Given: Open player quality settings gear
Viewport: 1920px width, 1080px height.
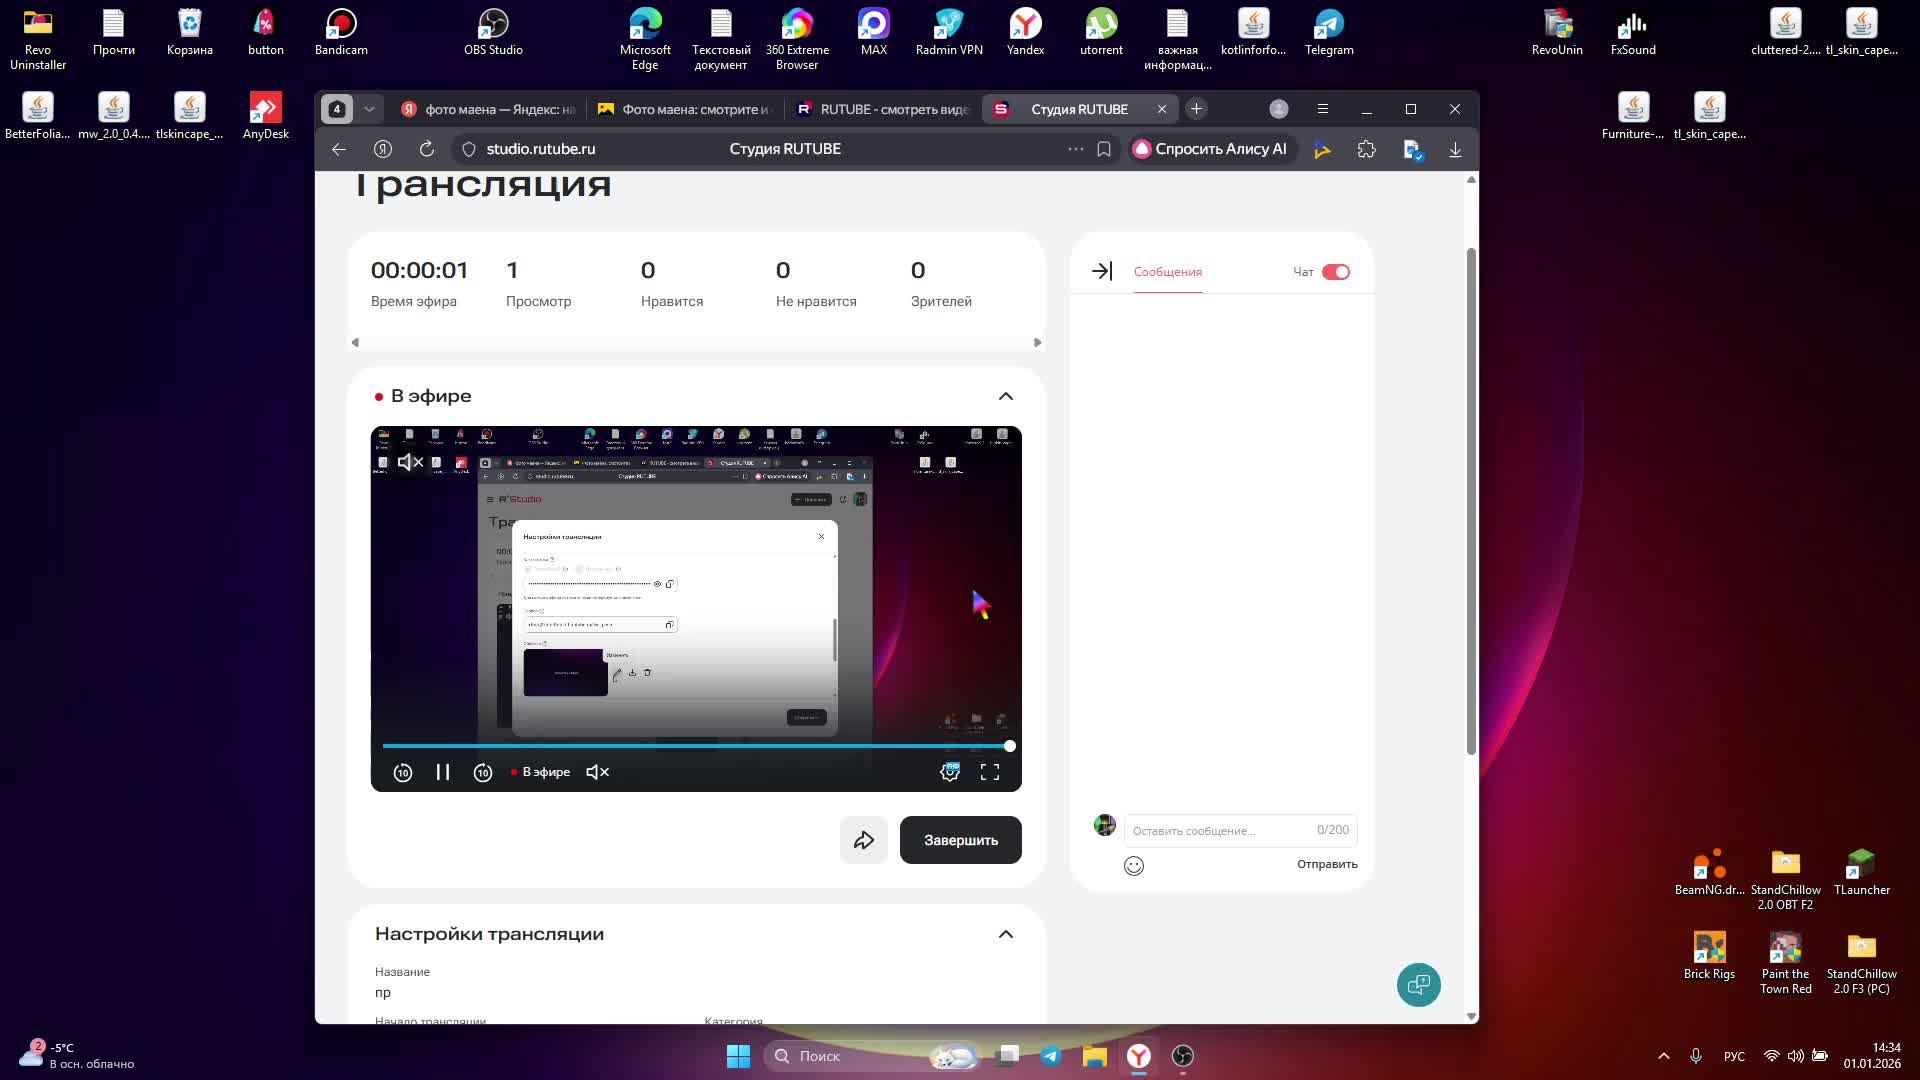Looking at the screenshot, I should coord(950,772).
